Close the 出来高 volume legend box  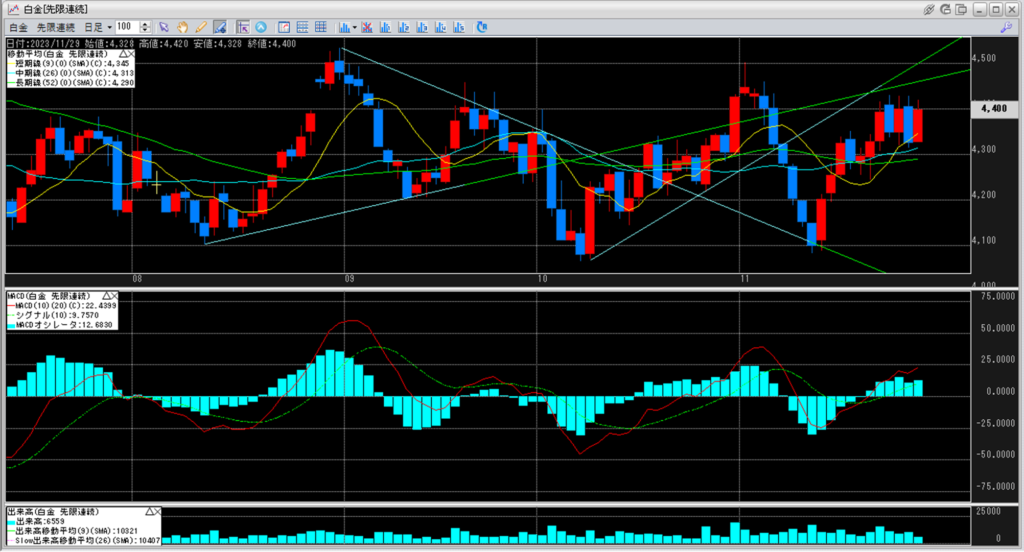157,511
